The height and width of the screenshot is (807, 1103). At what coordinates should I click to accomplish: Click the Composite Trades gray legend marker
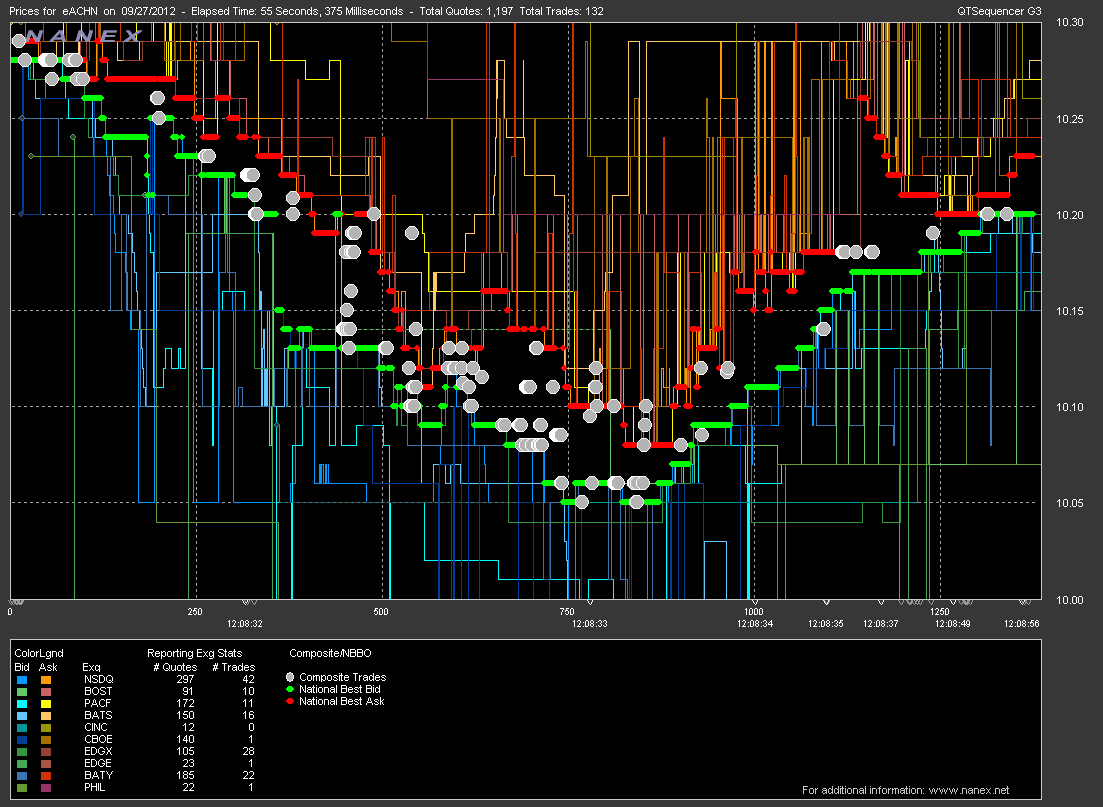pos(290,677)
